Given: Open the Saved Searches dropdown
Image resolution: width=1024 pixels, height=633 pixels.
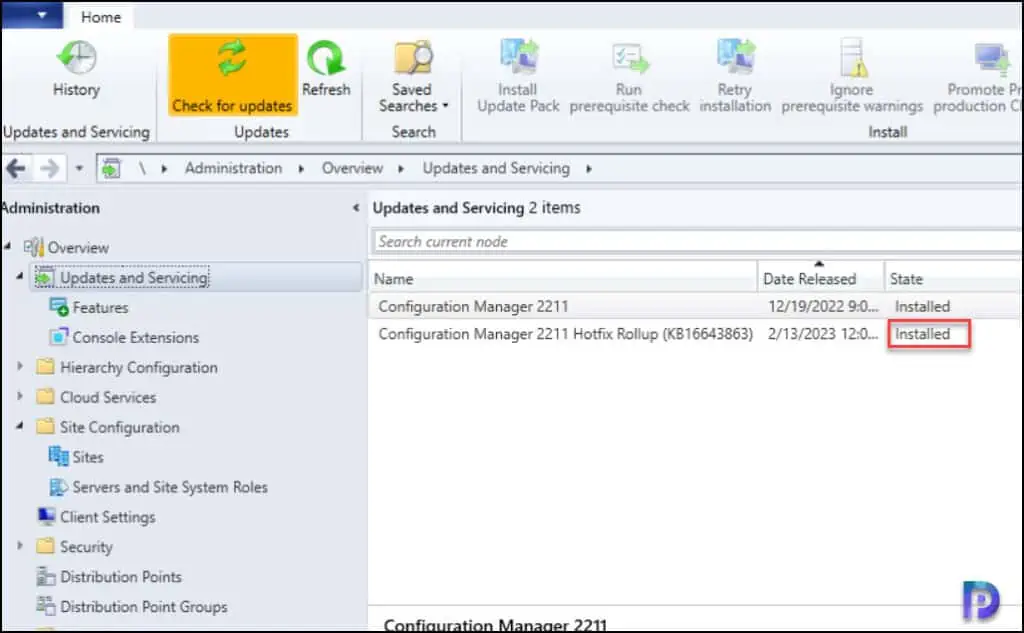Looking at the screenshot, I should (x=413, y=76).
